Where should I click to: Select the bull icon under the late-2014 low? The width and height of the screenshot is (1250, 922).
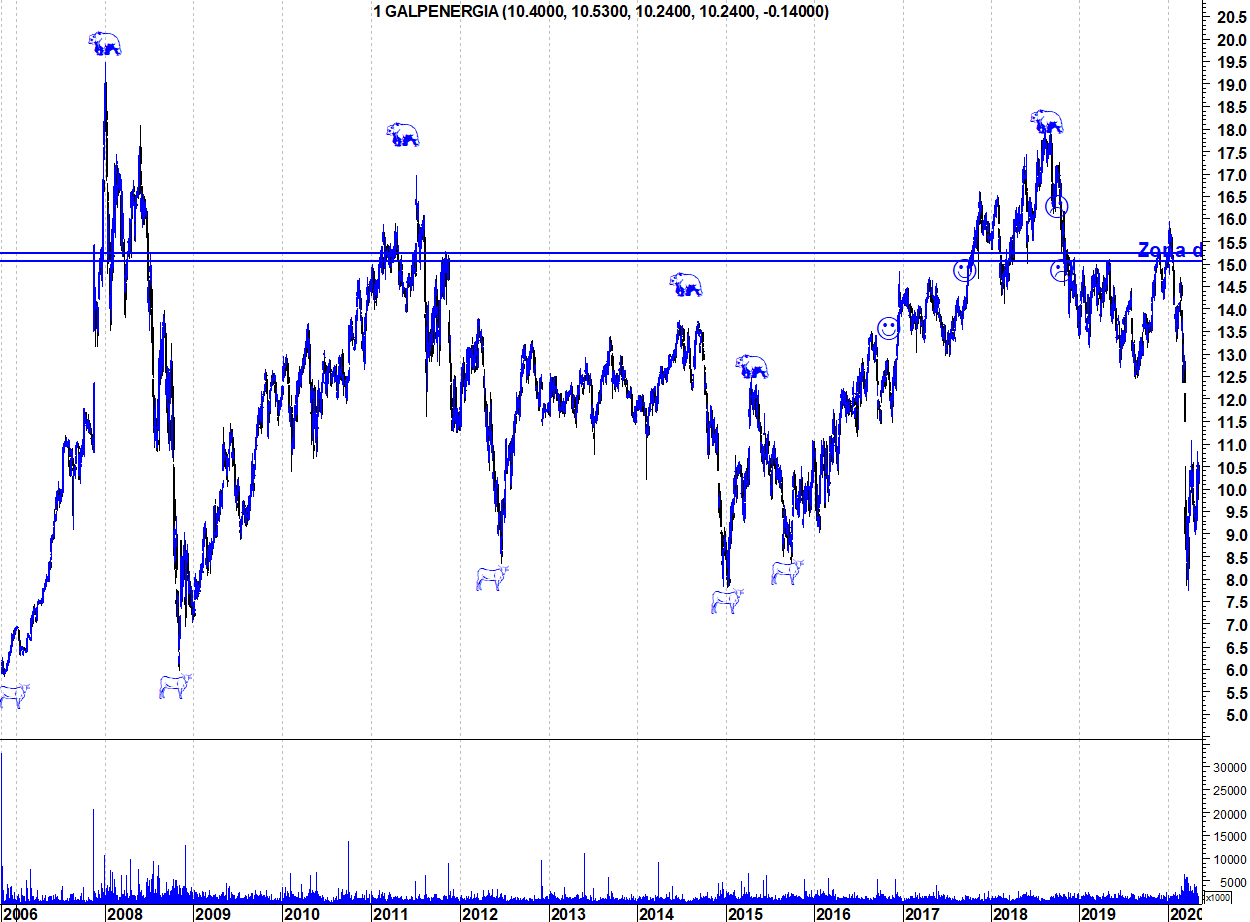[728, 601]
